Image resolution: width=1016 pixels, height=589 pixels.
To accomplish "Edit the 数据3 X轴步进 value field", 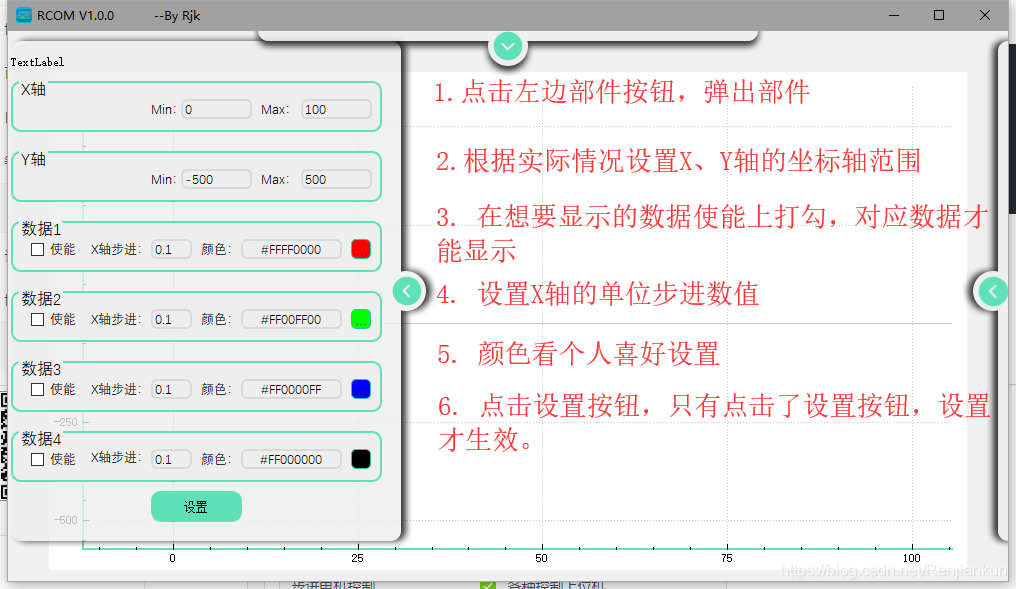I will click(171, 389).
